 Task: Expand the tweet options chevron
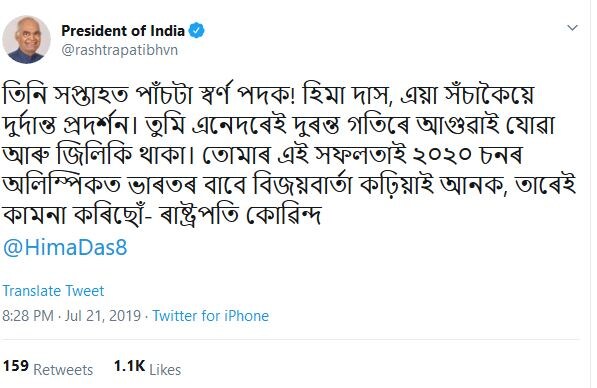pyautogui.click(x=572, y=28)
